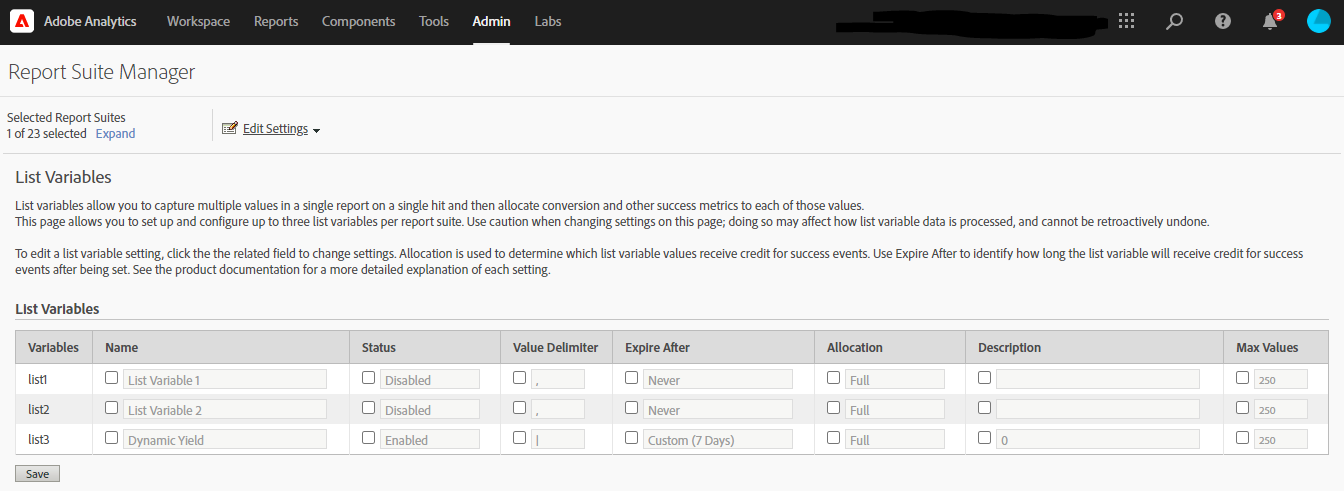
Task: Click the Expand link for report suites
Action: tap(115, 134)
